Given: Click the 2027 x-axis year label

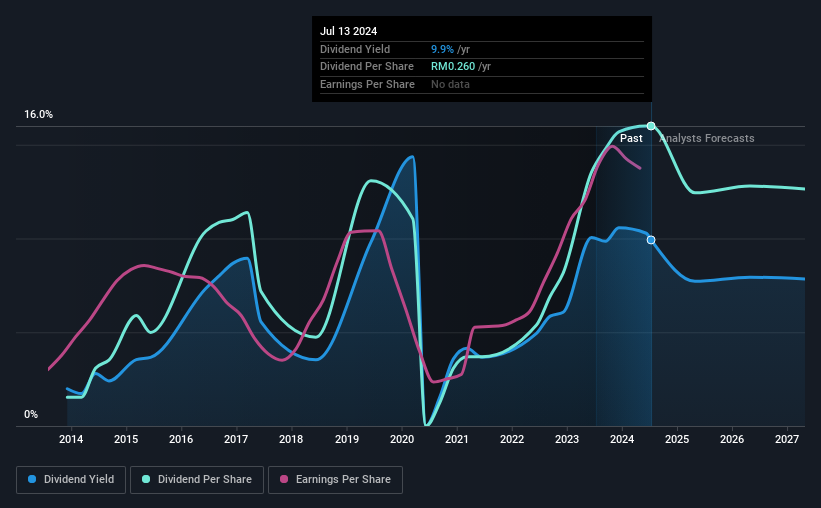Looking at the screenshot, I should click(x=787, y=439).
